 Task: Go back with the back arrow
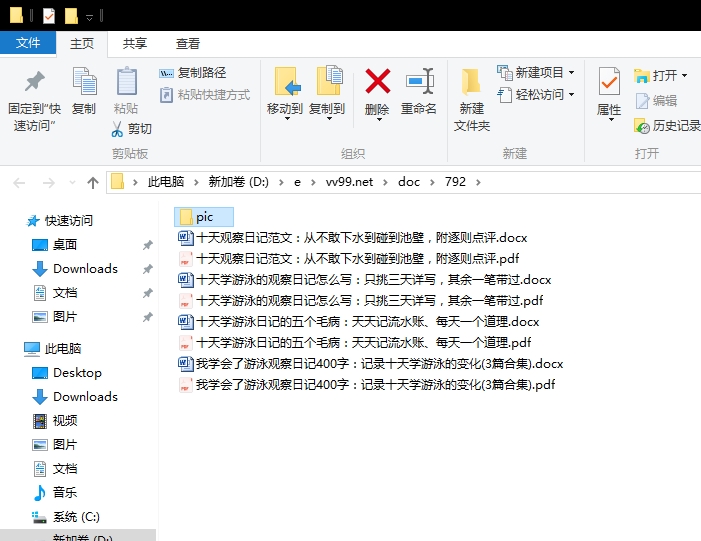pyautogui.click(x=19, y=182)
